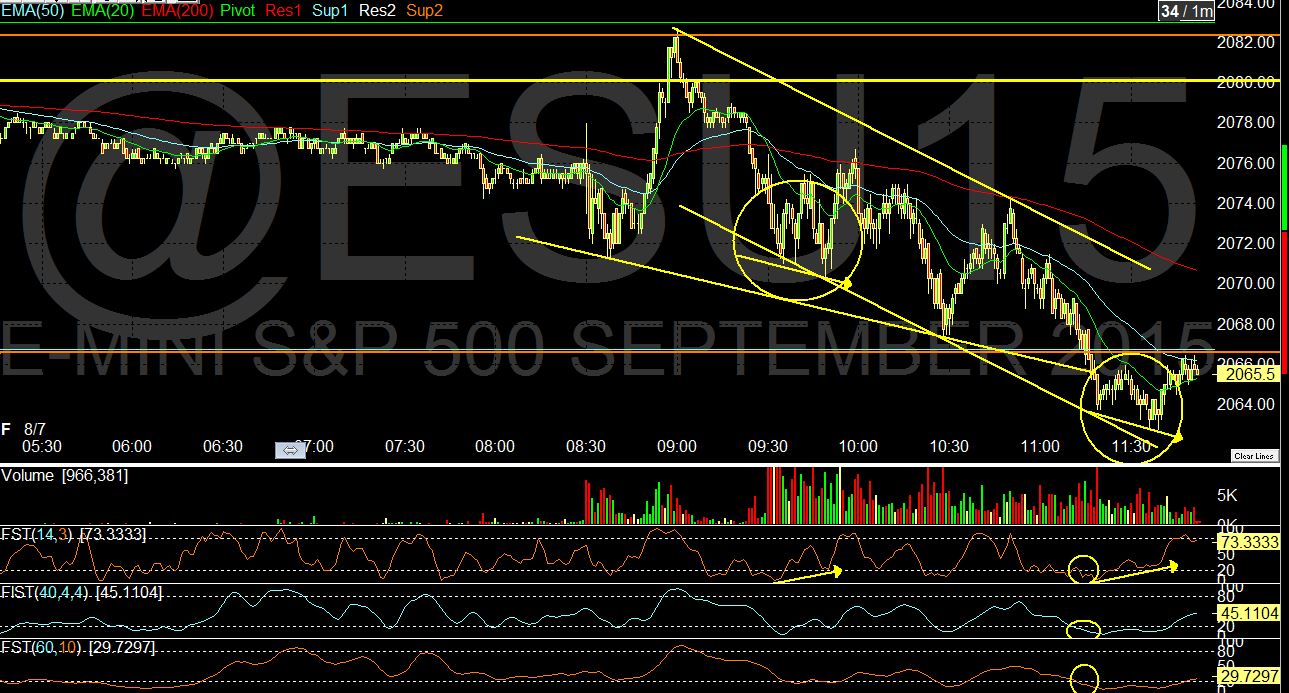Click the 73.3333 stochastic value tag

[x=1247, y=541]
